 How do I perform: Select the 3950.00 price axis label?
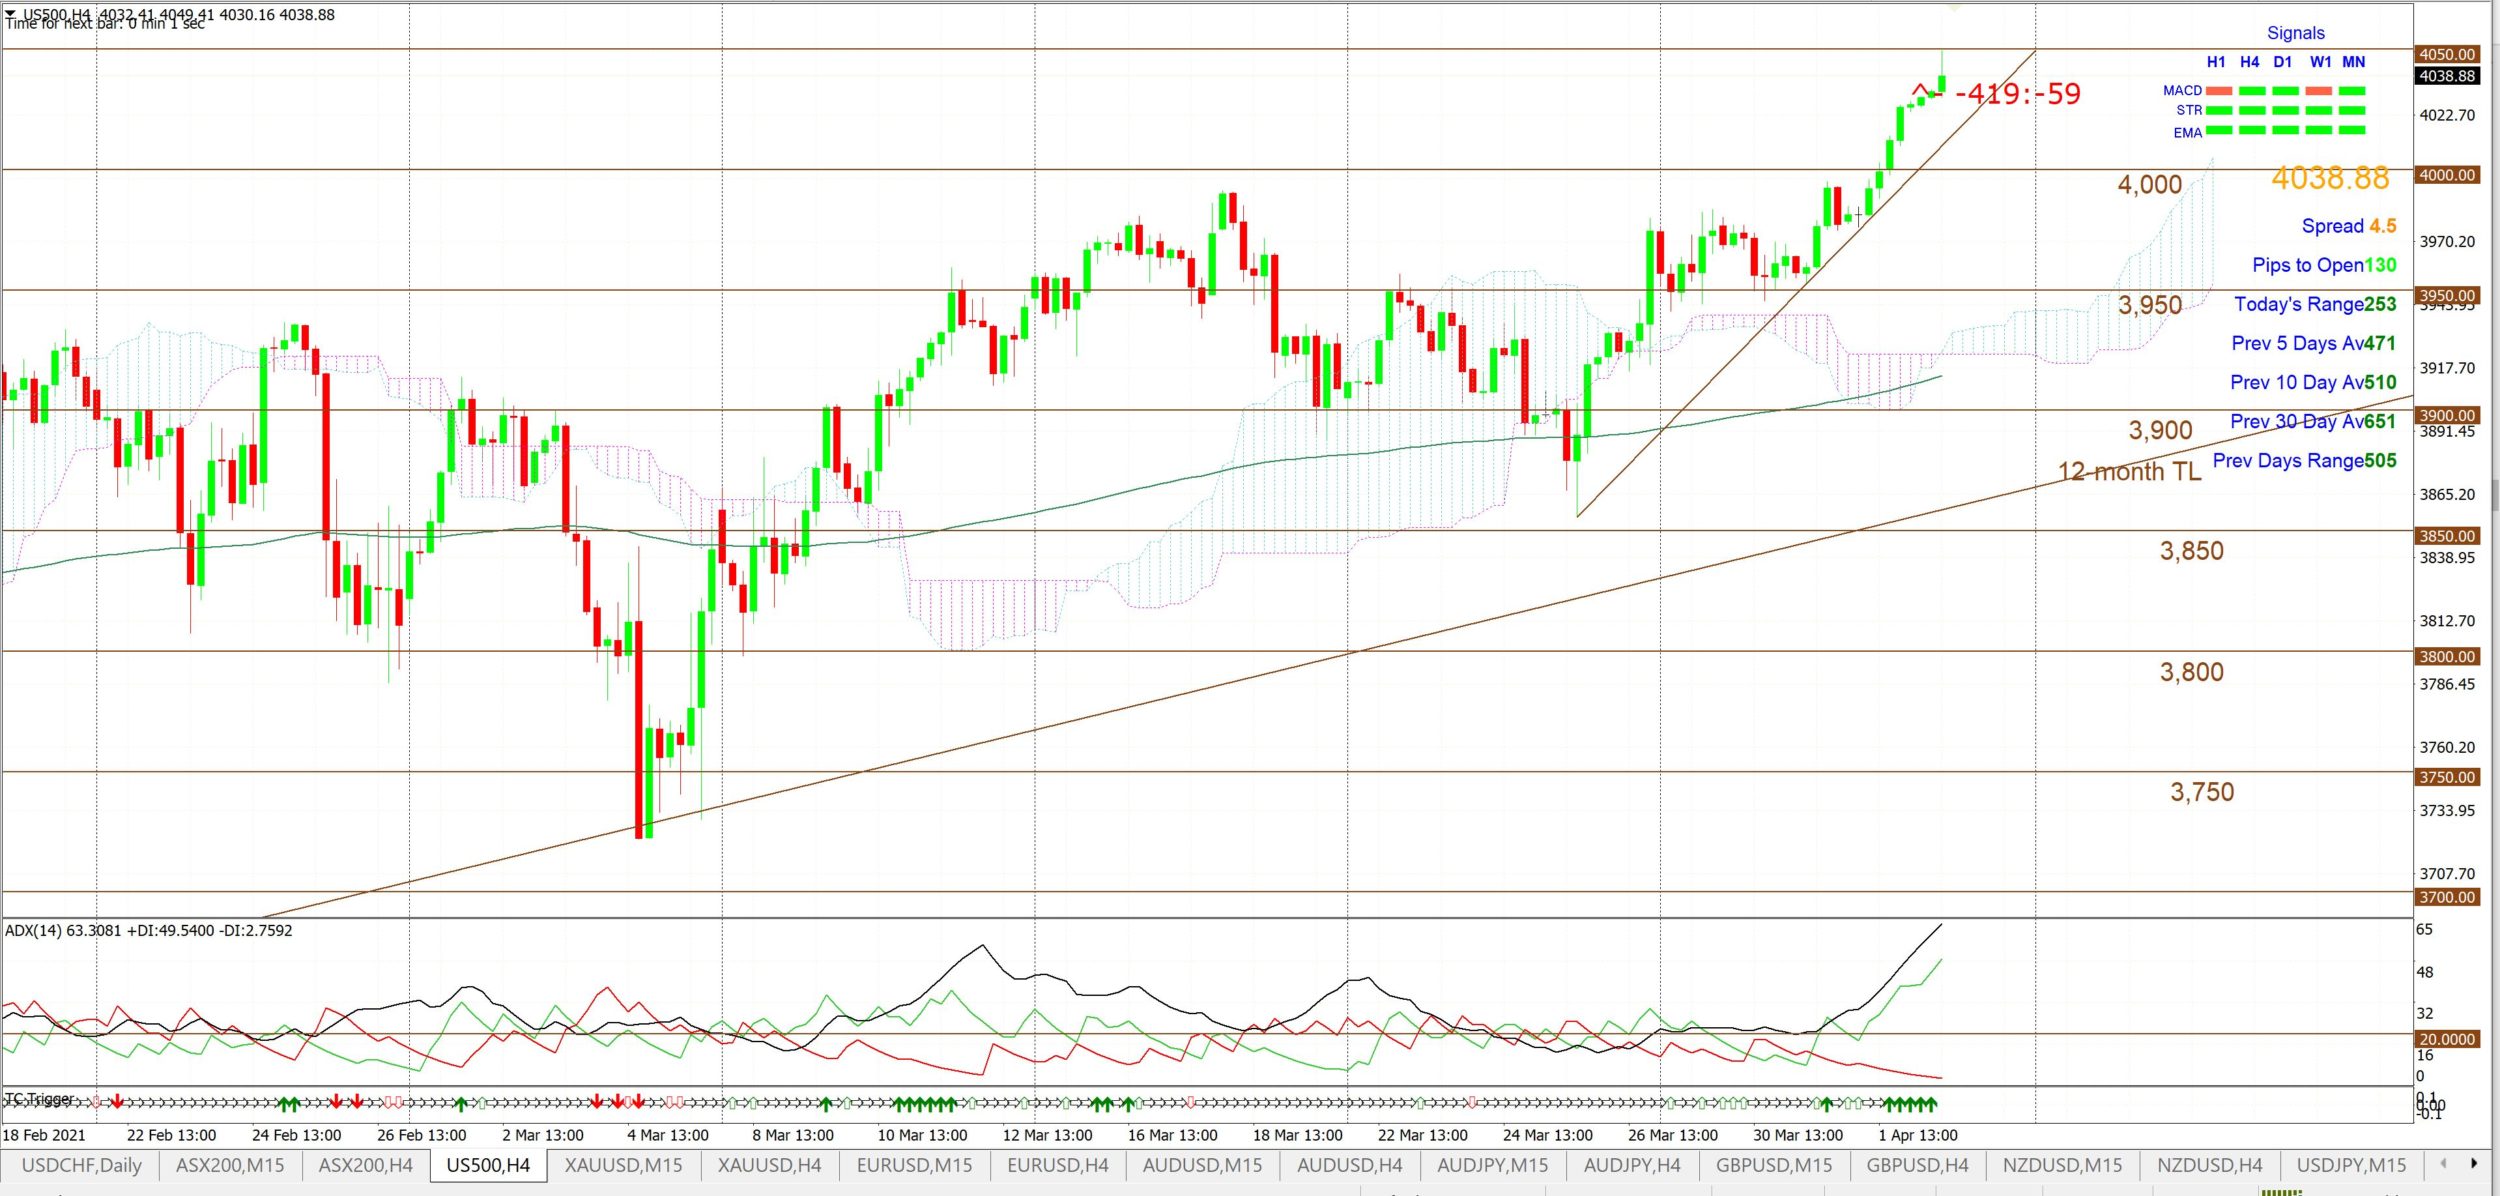[2446, 295]
